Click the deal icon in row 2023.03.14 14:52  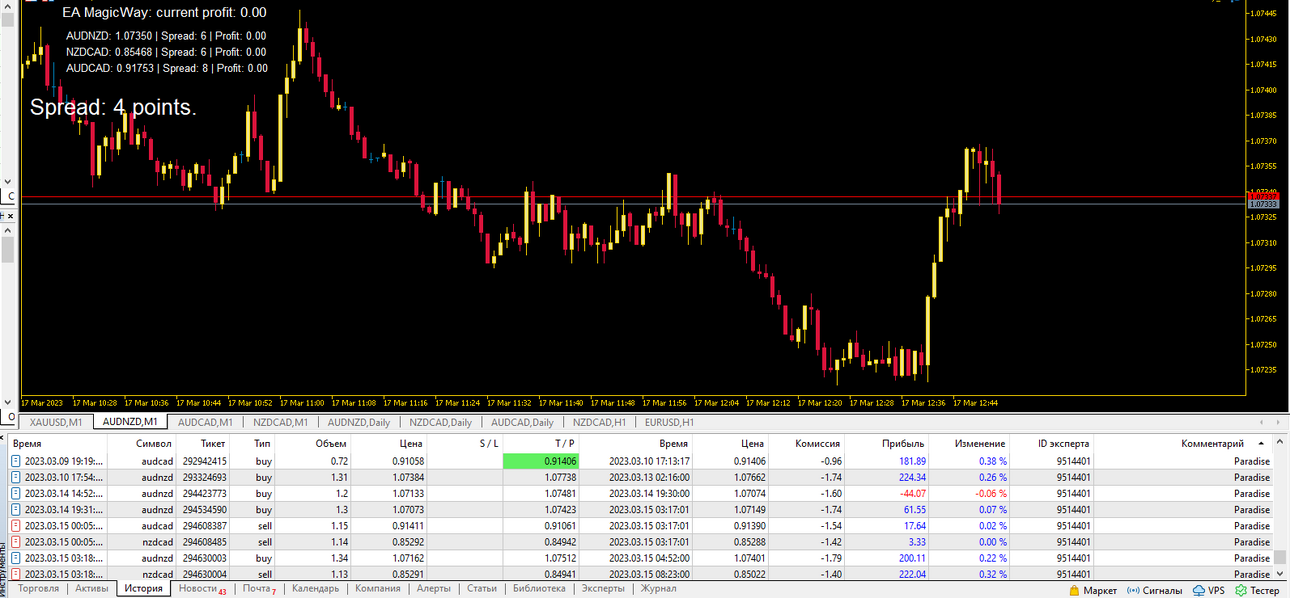click(x=16, y=493)
